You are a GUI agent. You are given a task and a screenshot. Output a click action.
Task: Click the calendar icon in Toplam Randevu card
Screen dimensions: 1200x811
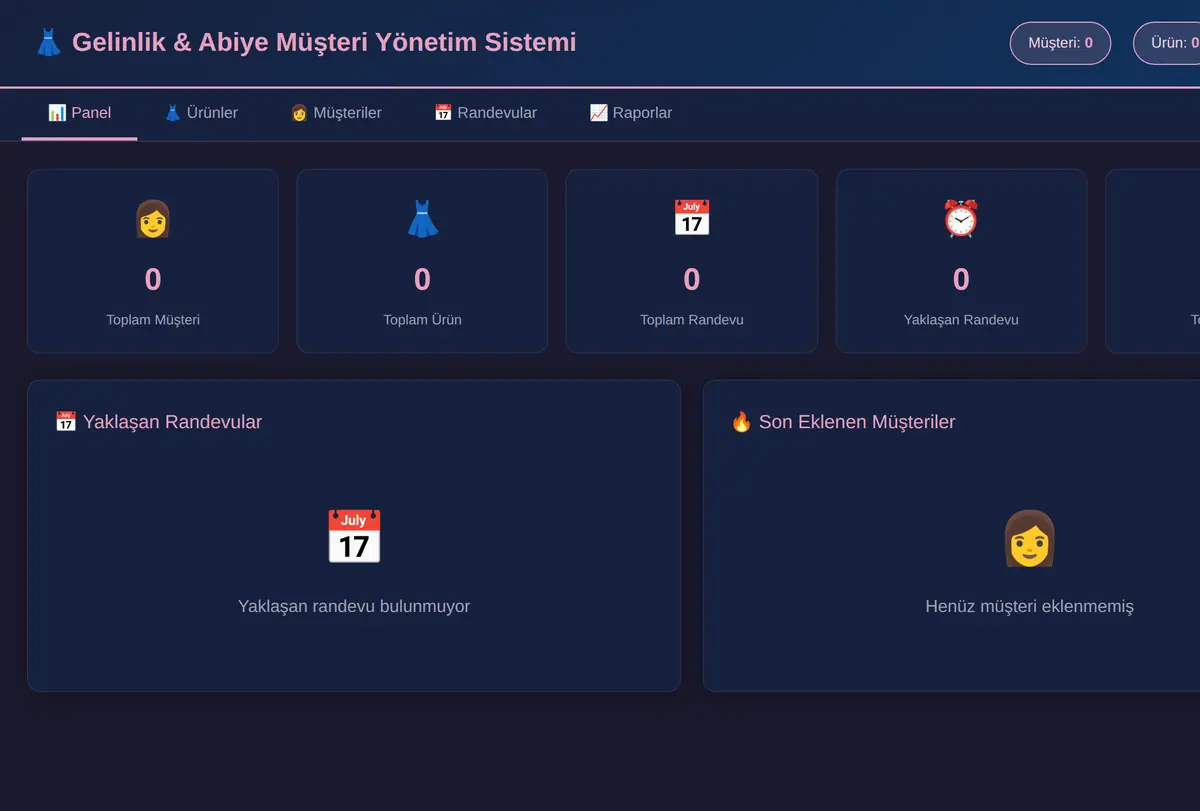click(x=692, y=218)
